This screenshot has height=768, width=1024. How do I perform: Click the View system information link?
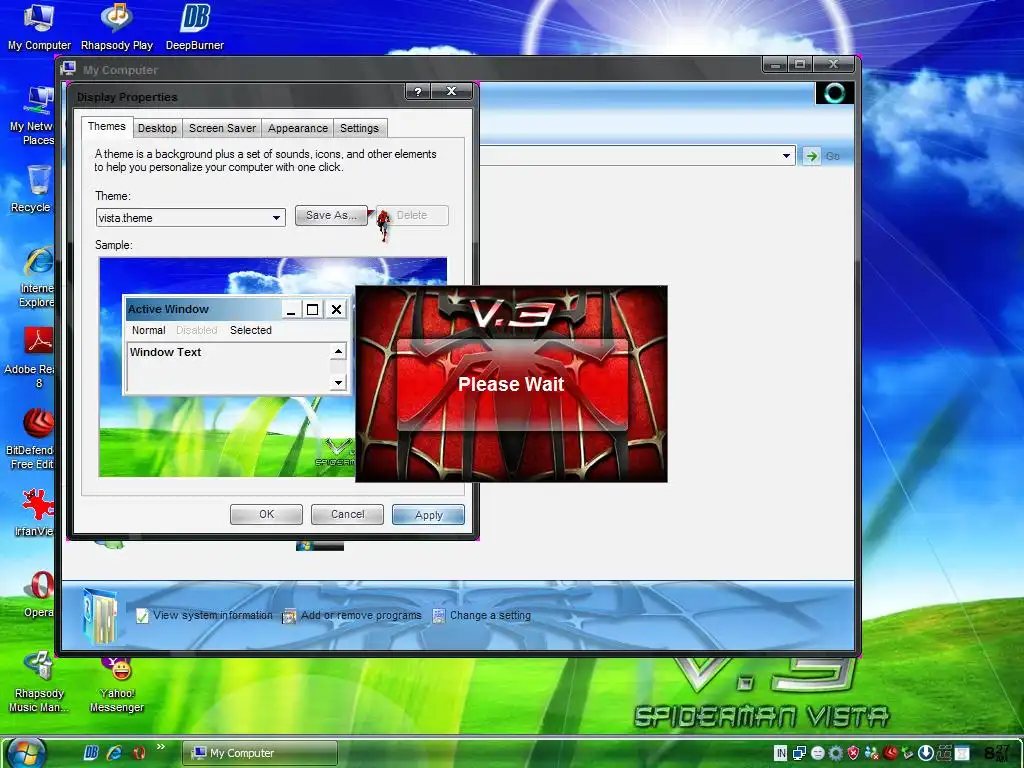tap(213, 615)
